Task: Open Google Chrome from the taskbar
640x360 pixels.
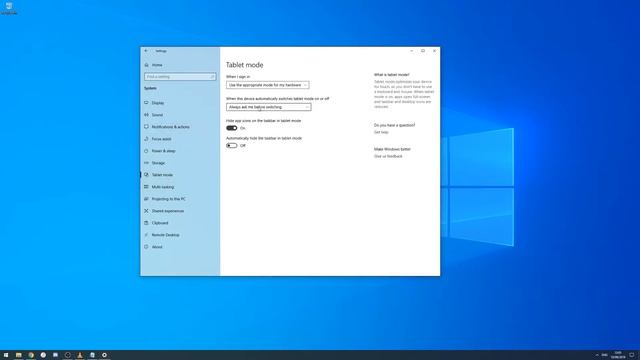Action: (31, 355)
